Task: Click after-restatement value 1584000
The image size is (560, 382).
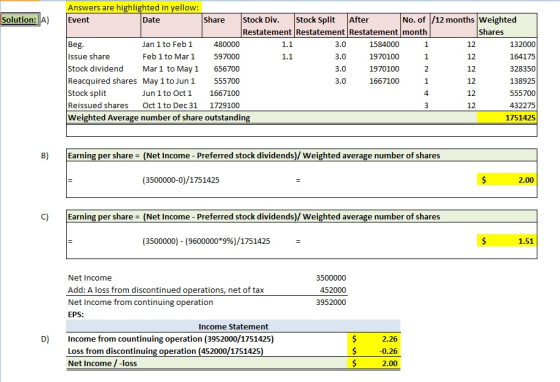Action: tap(384, 45)
